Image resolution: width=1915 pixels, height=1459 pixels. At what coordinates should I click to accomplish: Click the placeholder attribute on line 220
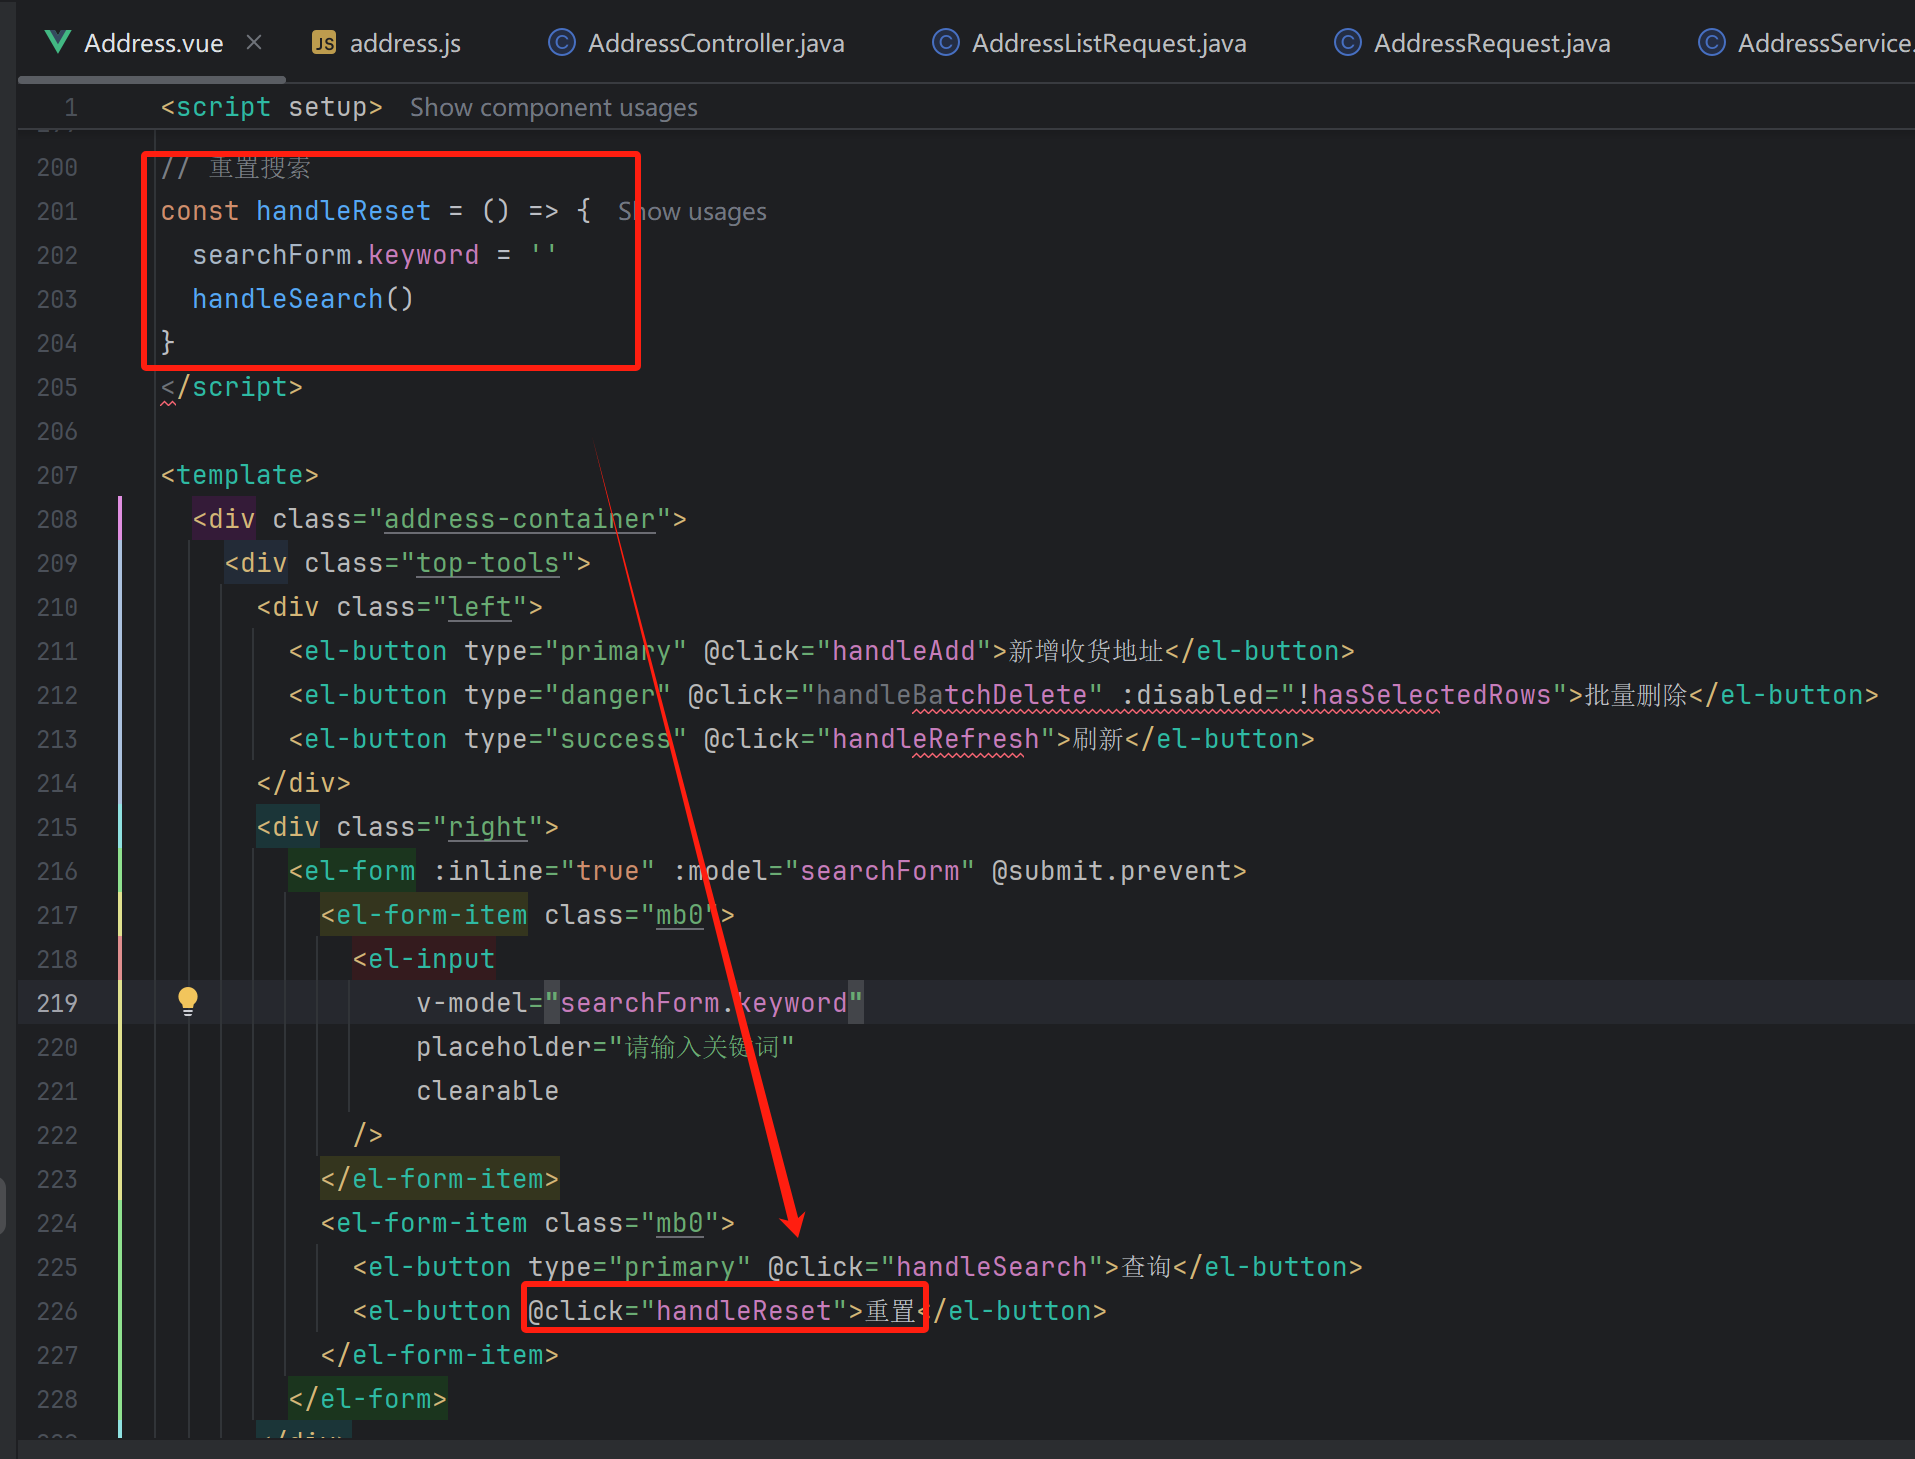pos(605,1047)
